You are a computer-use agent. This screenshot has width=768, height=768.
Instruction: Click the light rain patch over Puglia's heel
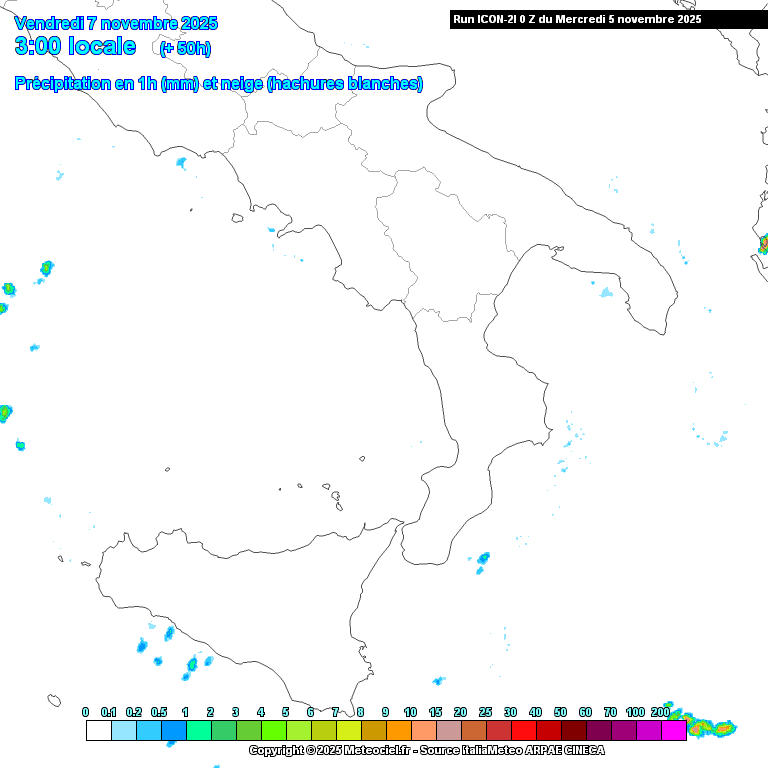606,293
